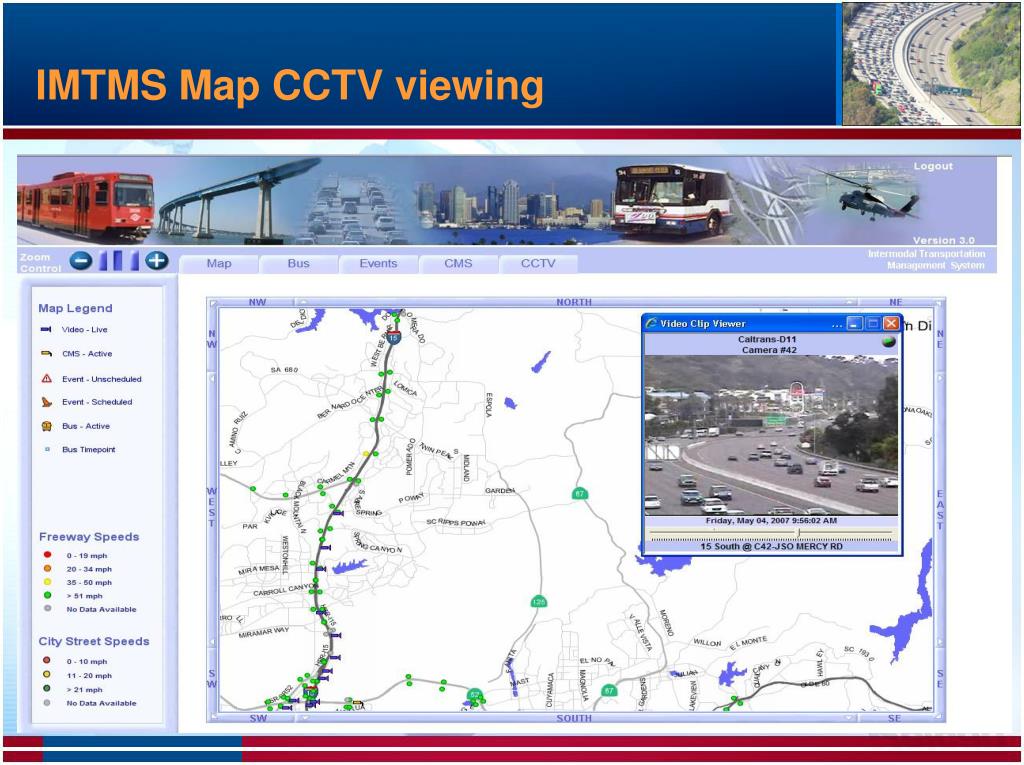Zoom in with the plus button
This screenshot has width=1024, height=765.
pos(156,261)
